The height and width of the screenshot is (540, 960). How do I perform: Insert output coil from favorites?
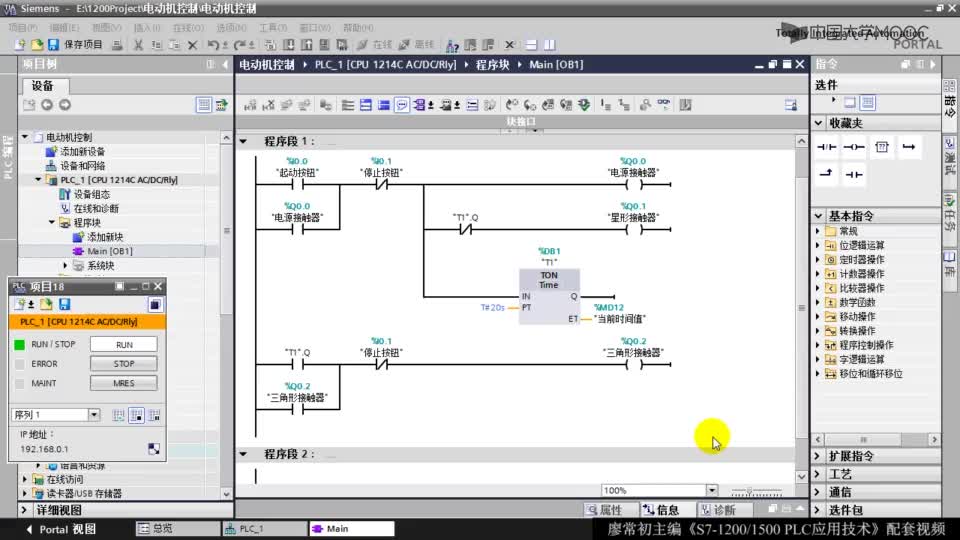[854, 147]
